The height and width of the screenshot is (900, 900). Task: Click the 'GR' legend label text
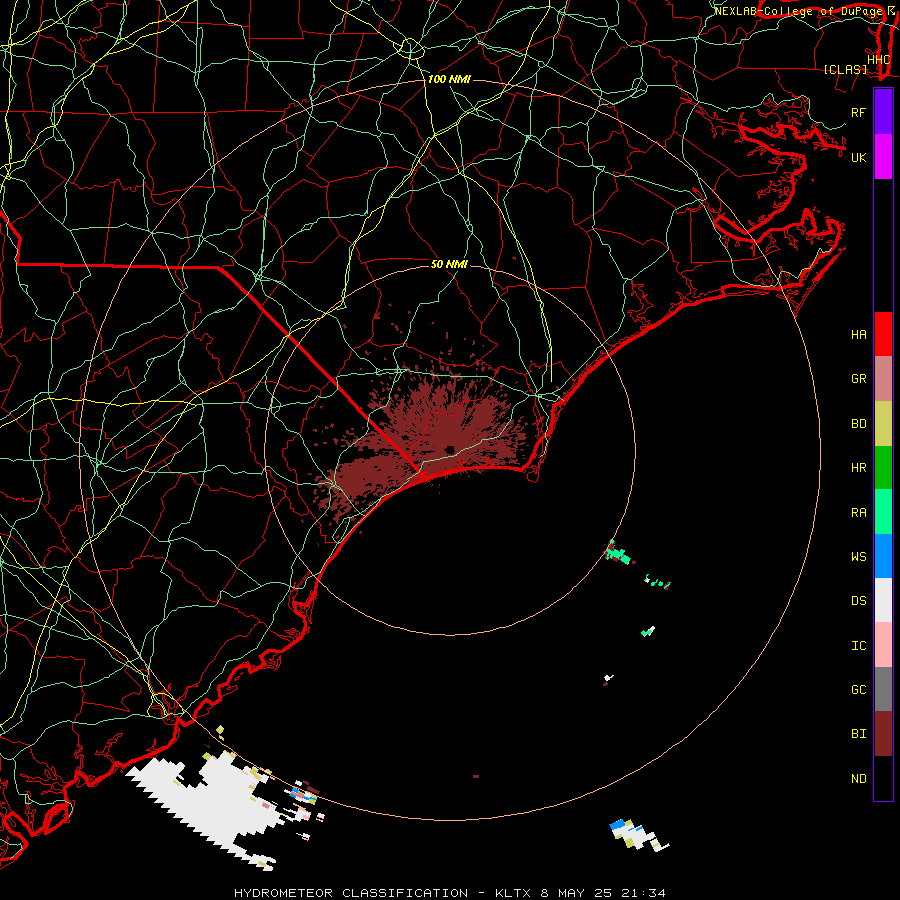(x=859, y=379)
